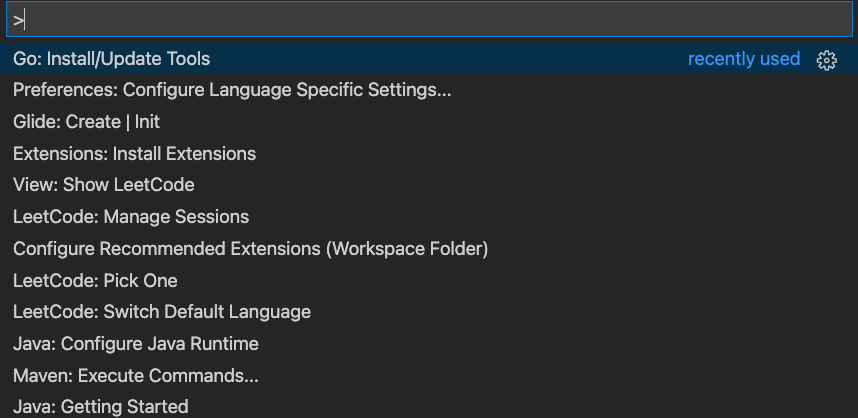Select Preferences: Configure Language Specific Settings
This screenshot has width=858, height=418.
pyautogui.click(x=232, y=90)
